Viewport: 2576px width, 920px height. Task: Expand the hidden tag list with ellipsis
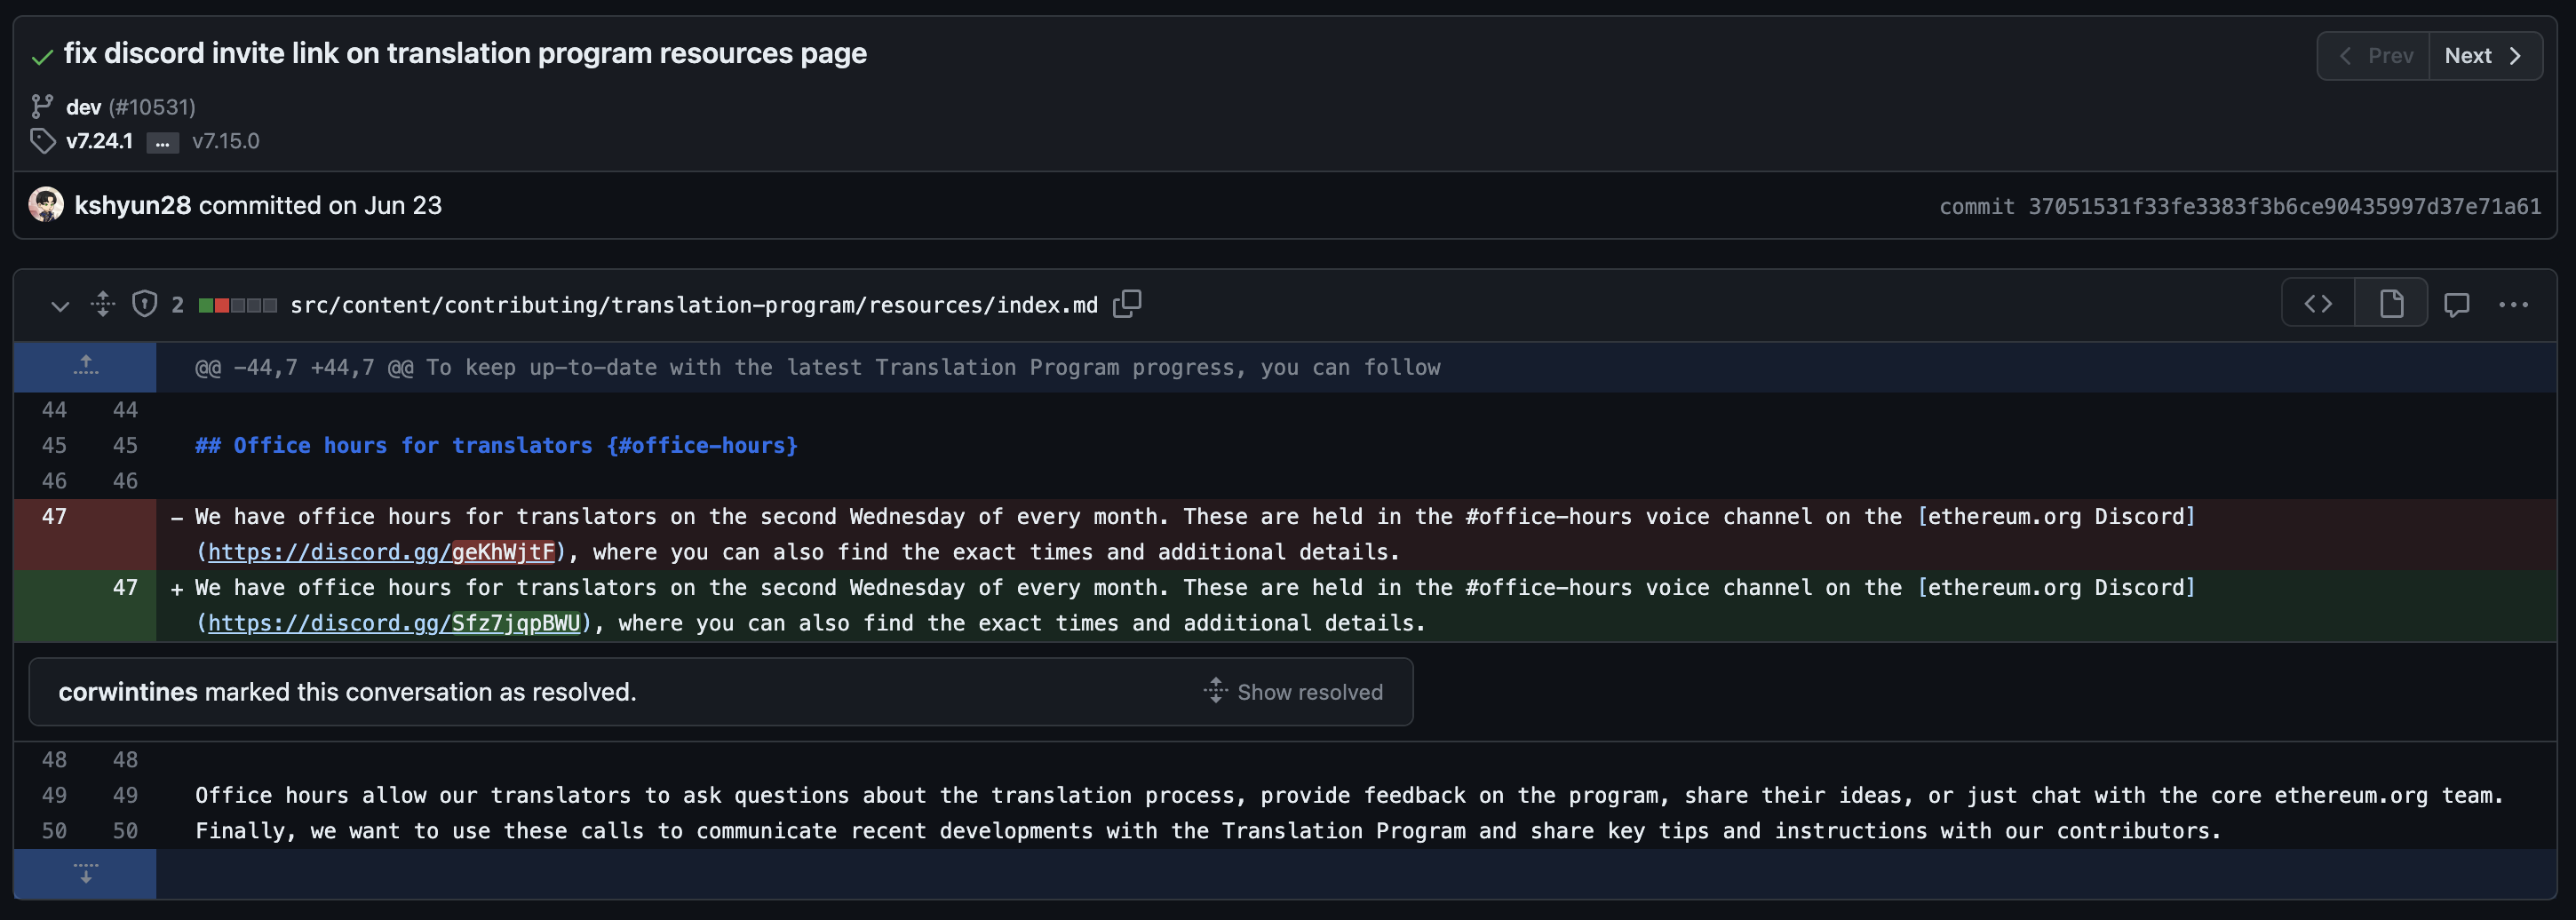(162, 143)
